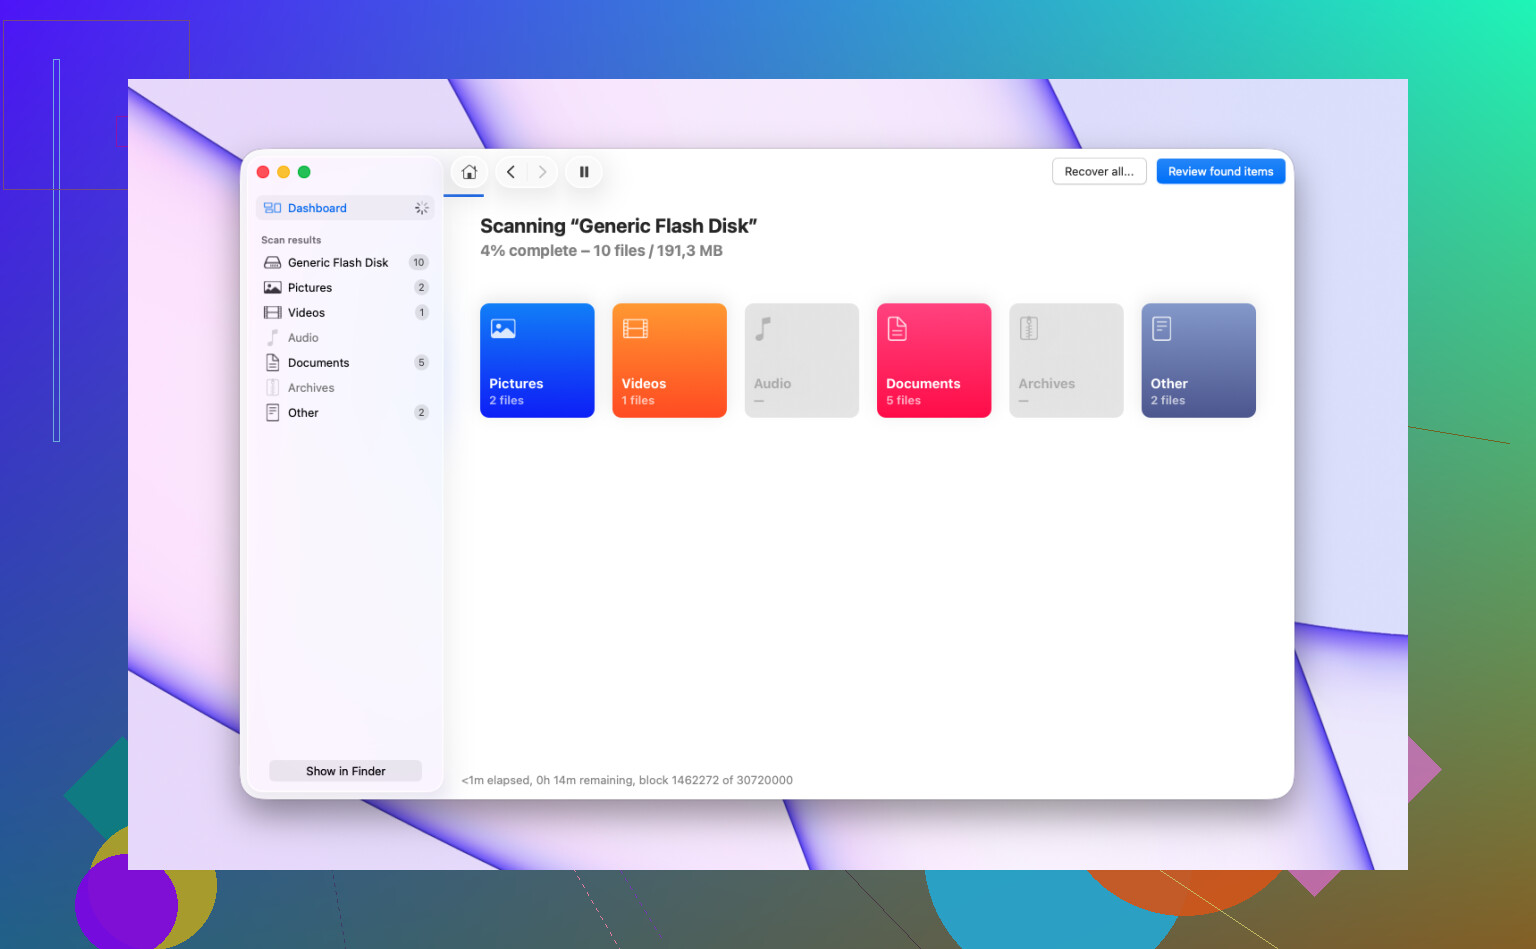Click Review found items button
The image size is (1536, 949).
1221,172
